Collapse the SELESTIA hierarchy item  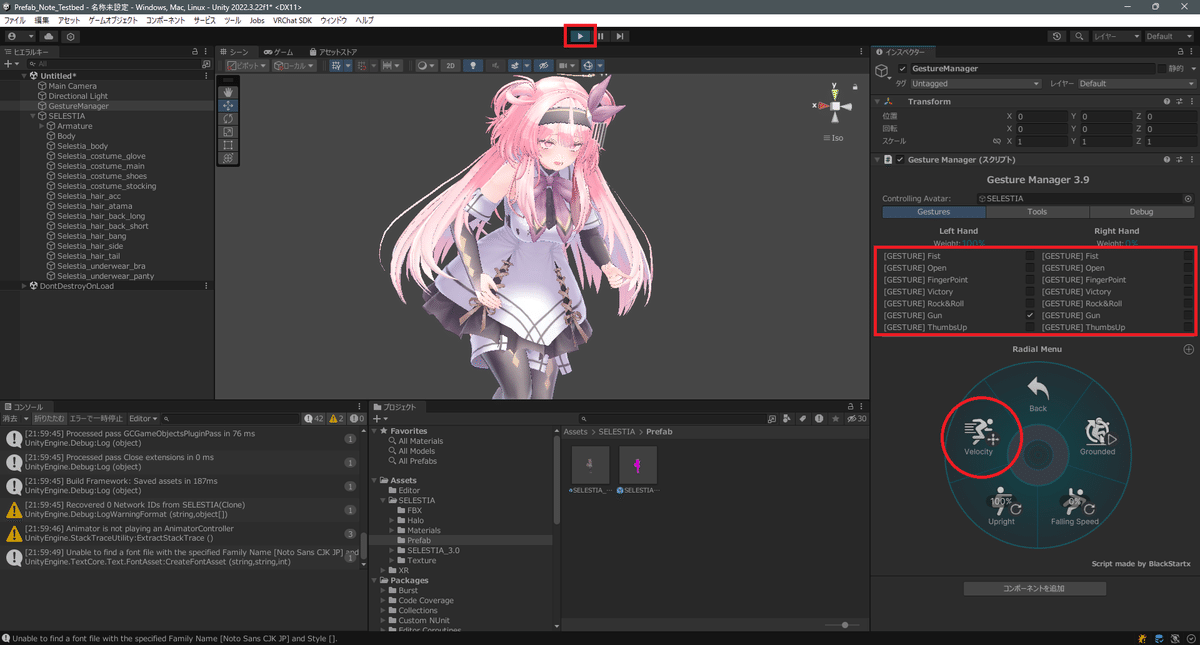tap(33, 115)
